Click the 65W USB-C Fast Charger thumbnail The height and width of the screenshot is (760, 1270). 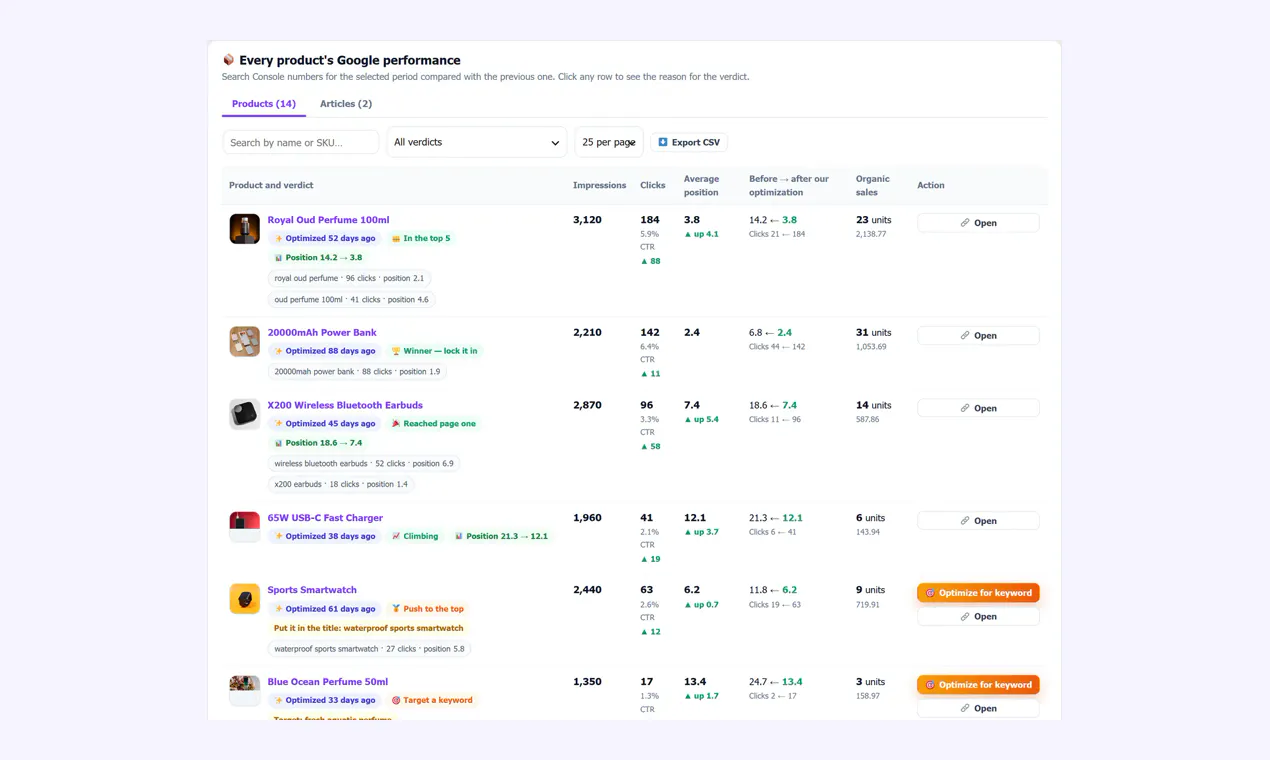pos(244,527)
